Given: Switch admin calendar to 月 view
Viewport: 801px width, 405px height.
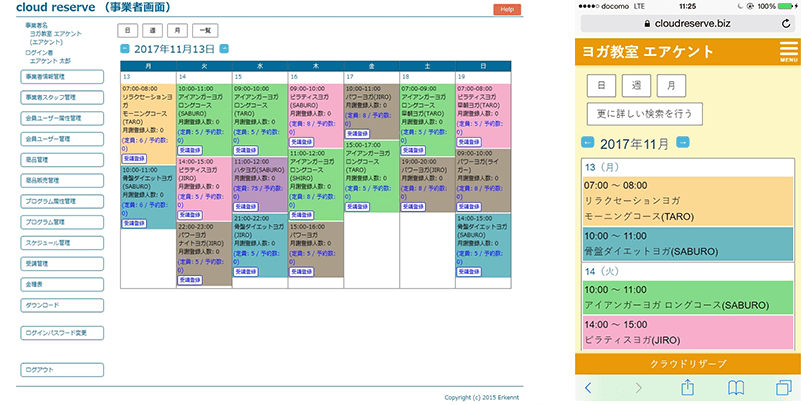Looking at the screenshot, I should pos(177,31).
